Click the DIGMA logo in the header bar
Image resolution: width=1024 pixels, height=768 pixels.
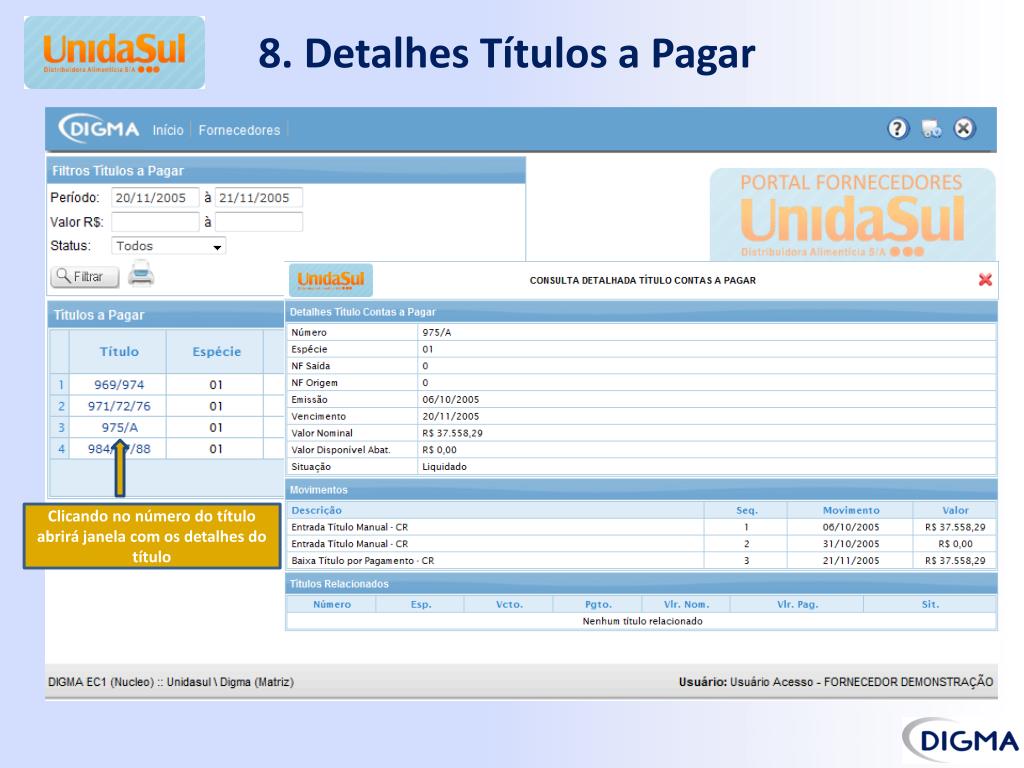tap(99, 129)
